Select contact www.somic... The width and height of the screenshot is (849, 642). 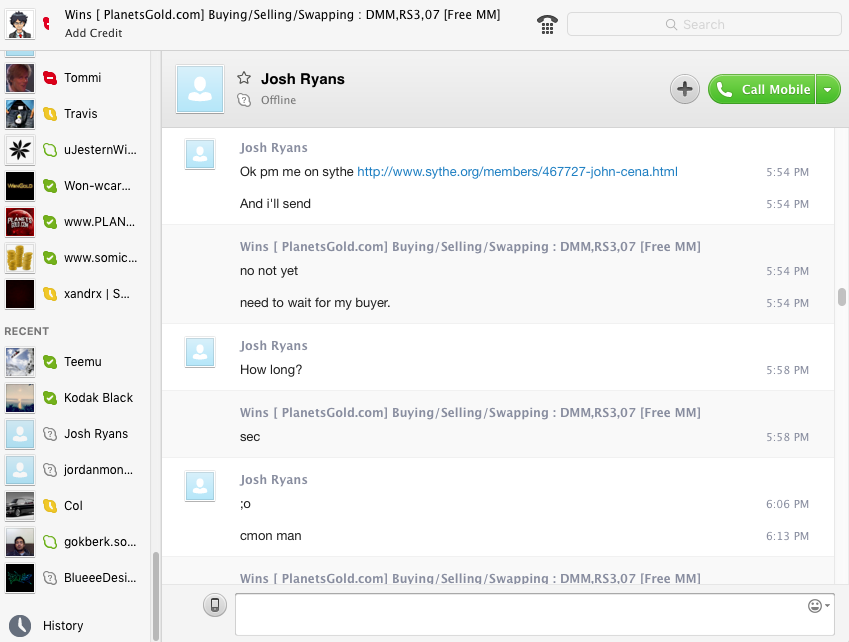(75, 258)
